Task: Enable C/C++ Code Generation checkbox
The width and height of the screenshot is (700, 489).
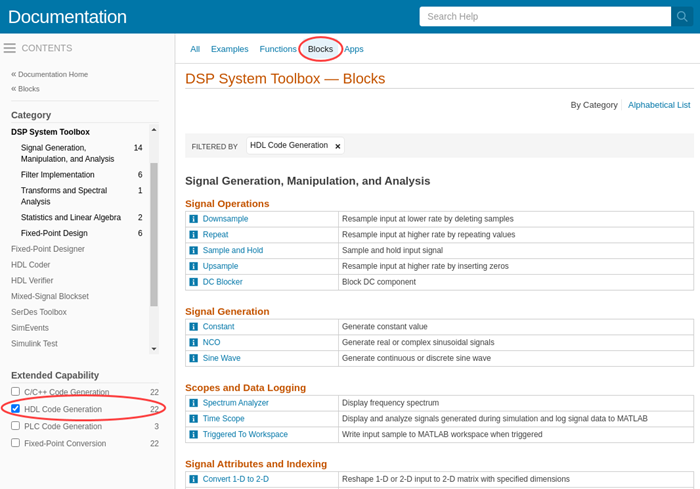Action: [x=15, y=392]
